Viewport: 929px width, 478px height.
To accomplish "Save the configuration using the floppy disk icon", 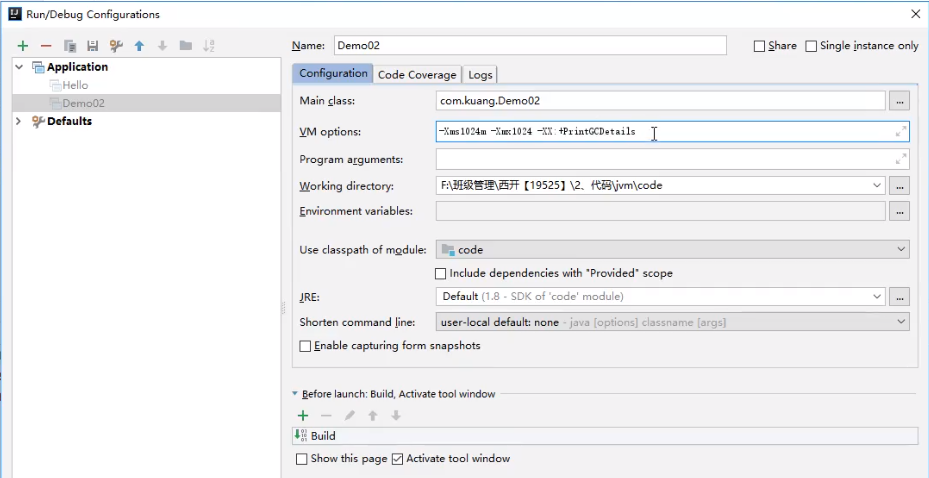I will (92, 46).
